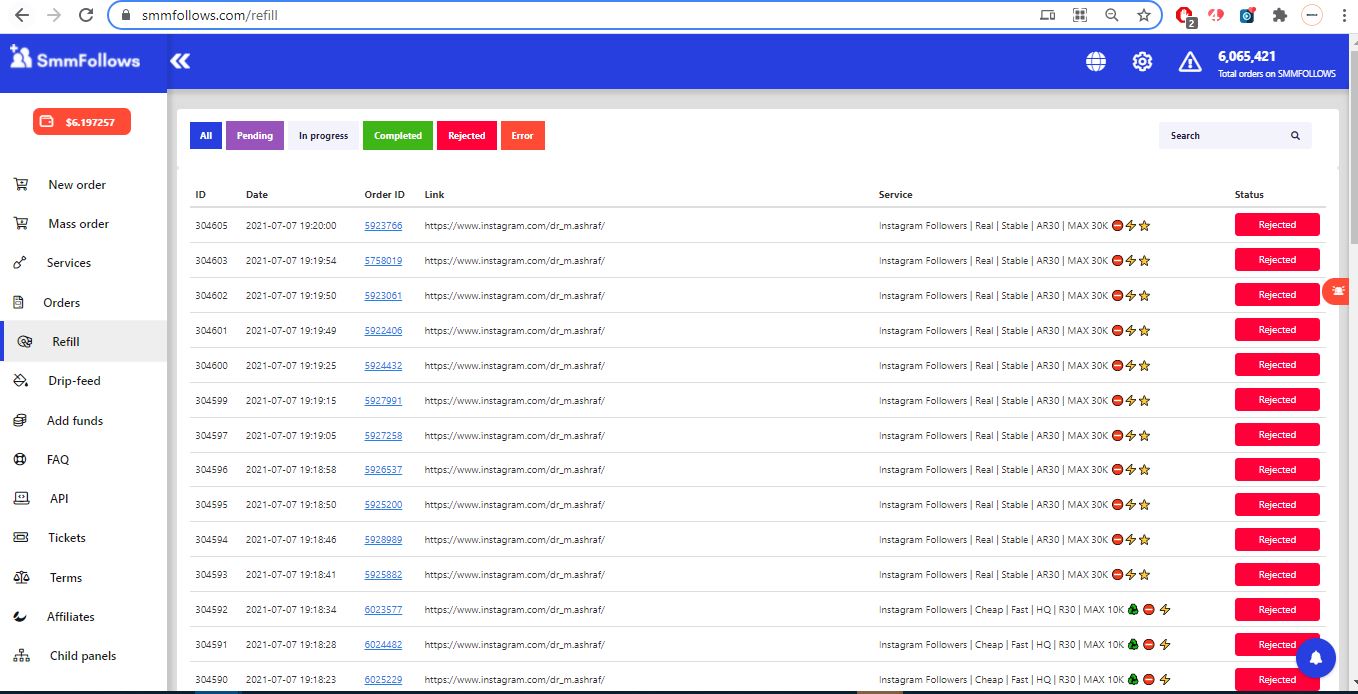Go back in browser history
The image size is (1358, 694).
pyautogui.click(x=22, y=15)
